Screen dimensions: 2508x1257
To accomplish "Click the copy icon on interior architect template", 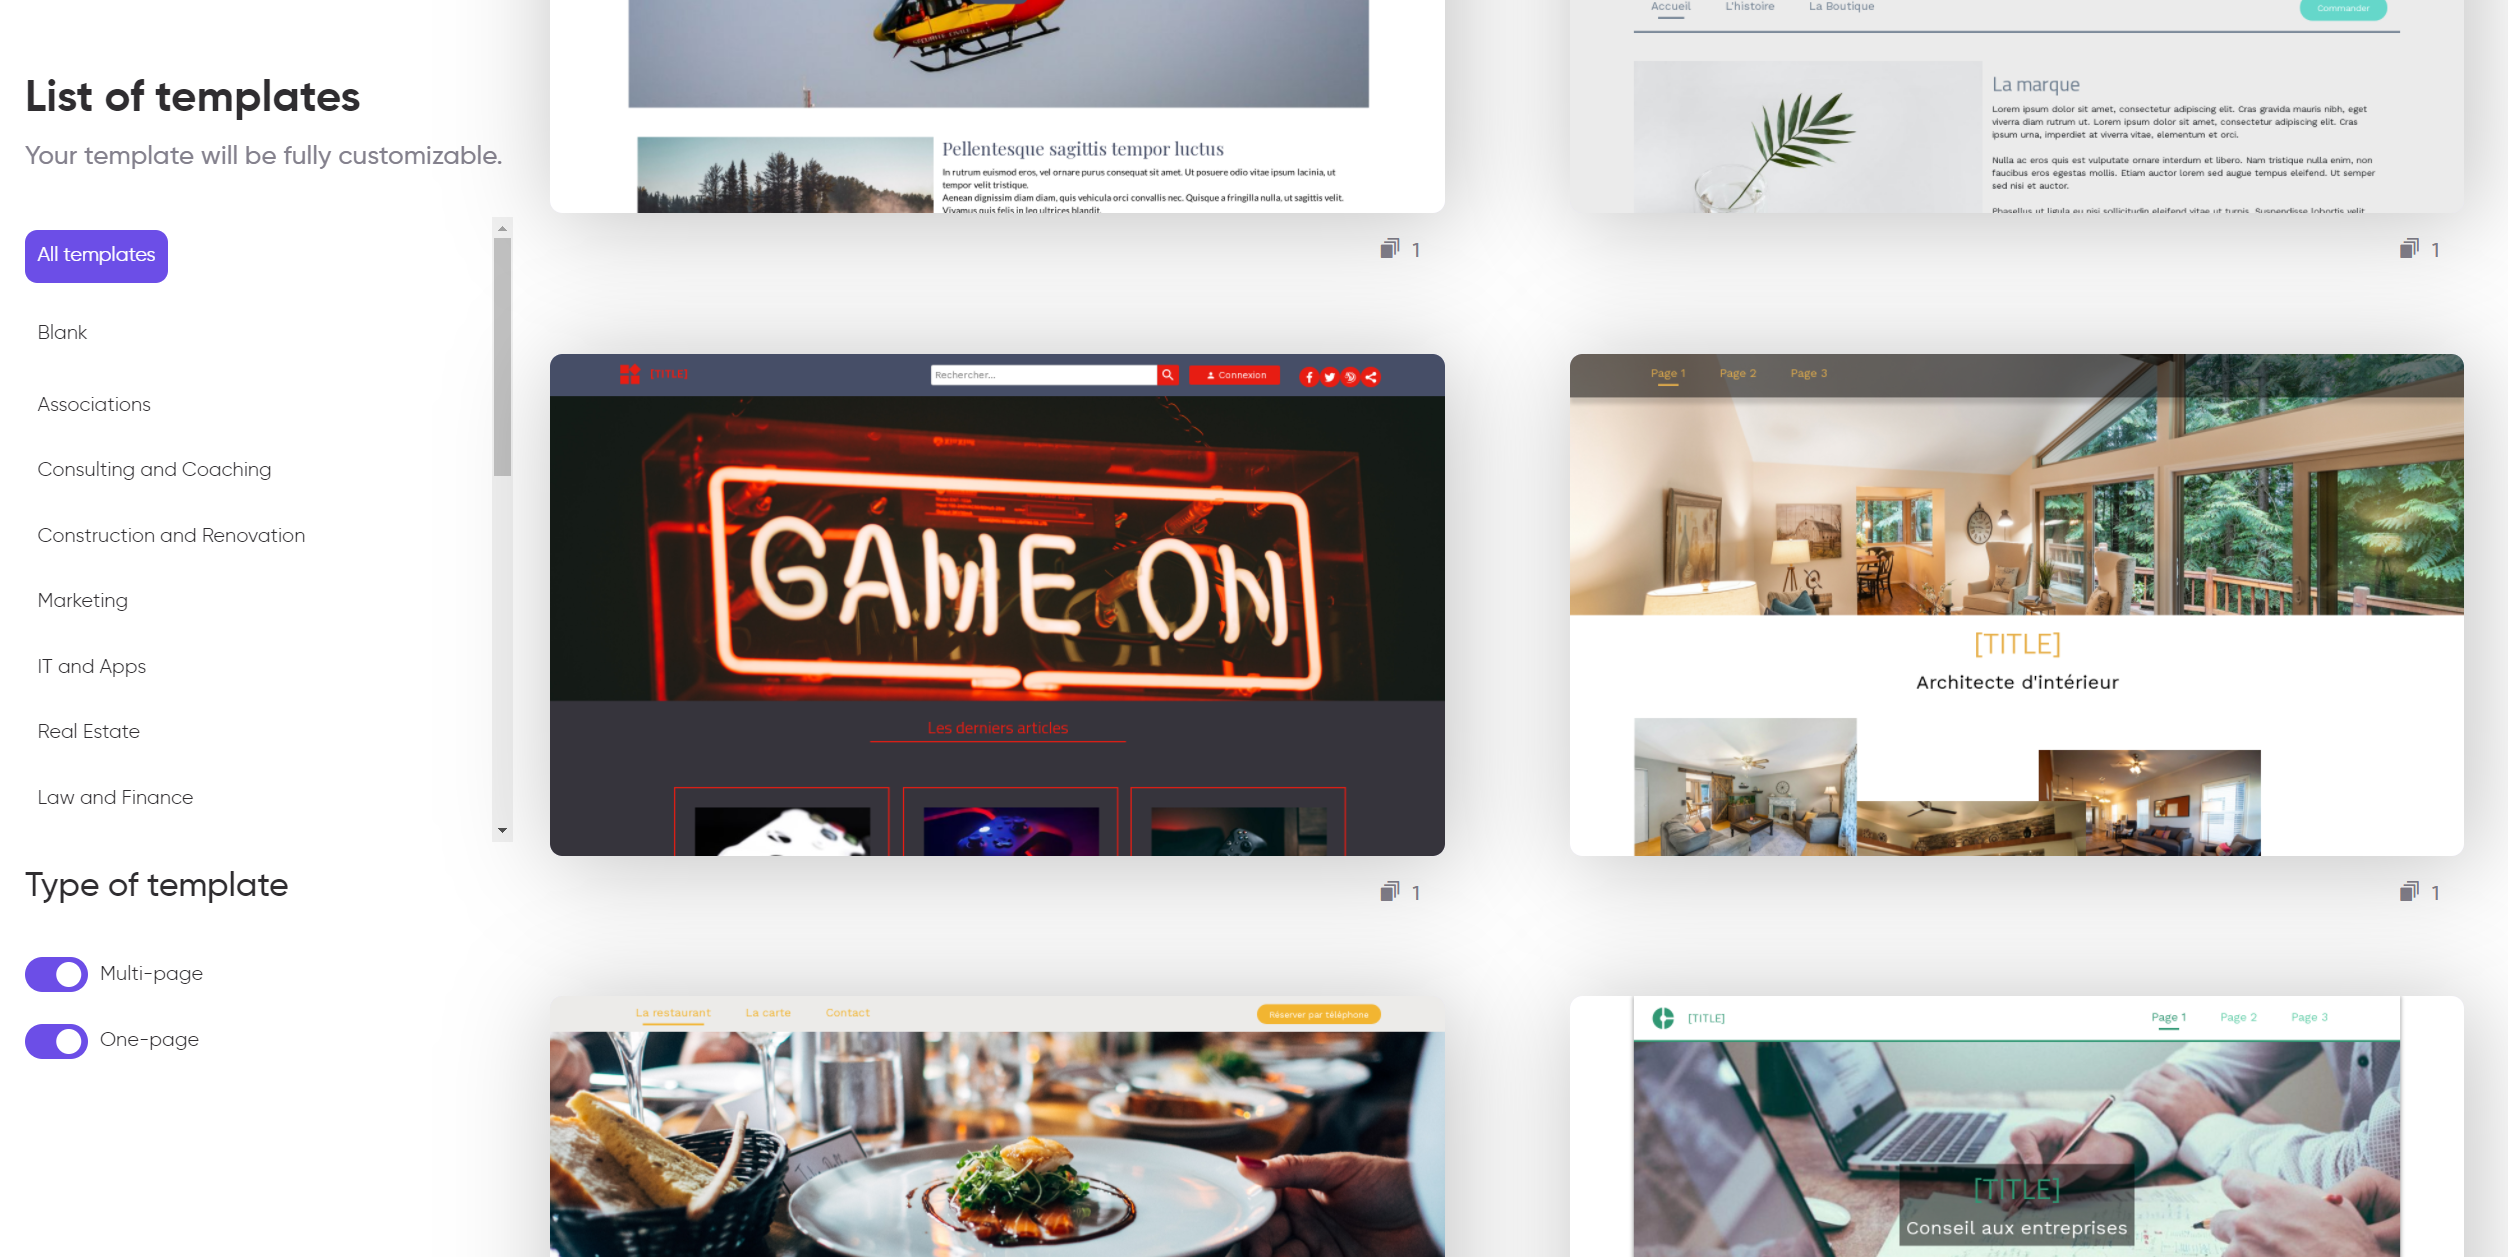I will [2409, 890].
